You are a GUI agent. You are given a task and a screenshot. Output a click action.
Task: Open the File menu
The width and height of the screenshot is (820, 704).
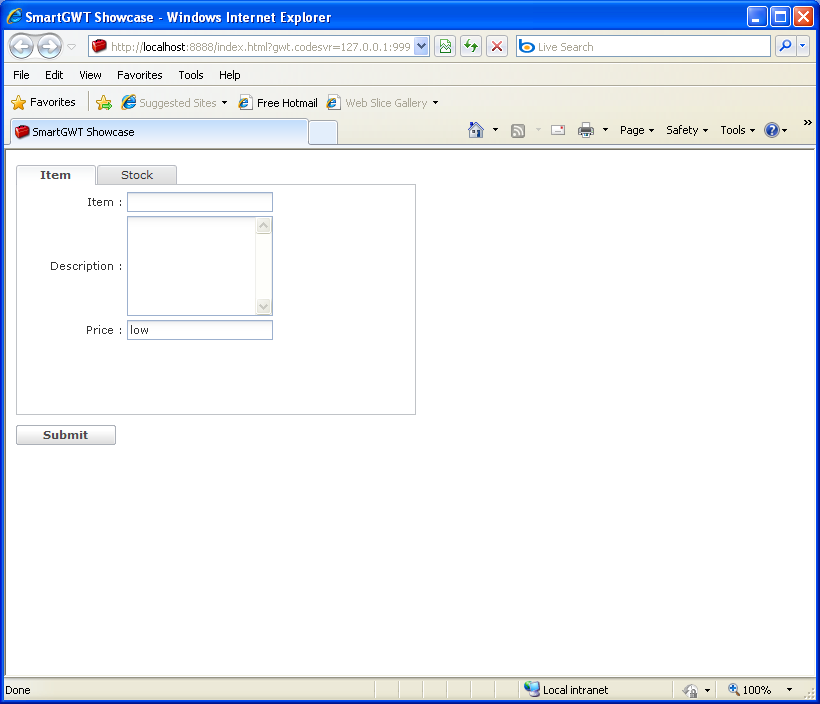pos(21,75)
